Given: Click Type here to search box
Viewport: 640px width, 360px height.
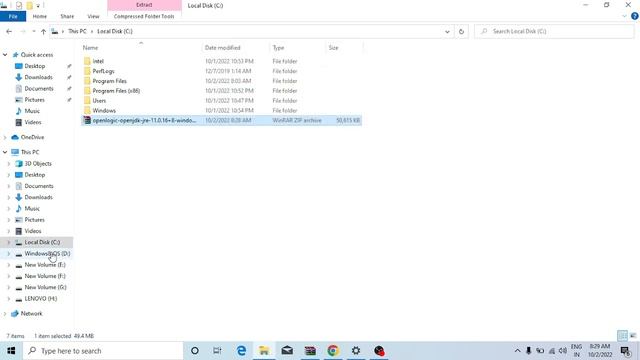Looking at the screenshot, I should (x=103, y=351).
